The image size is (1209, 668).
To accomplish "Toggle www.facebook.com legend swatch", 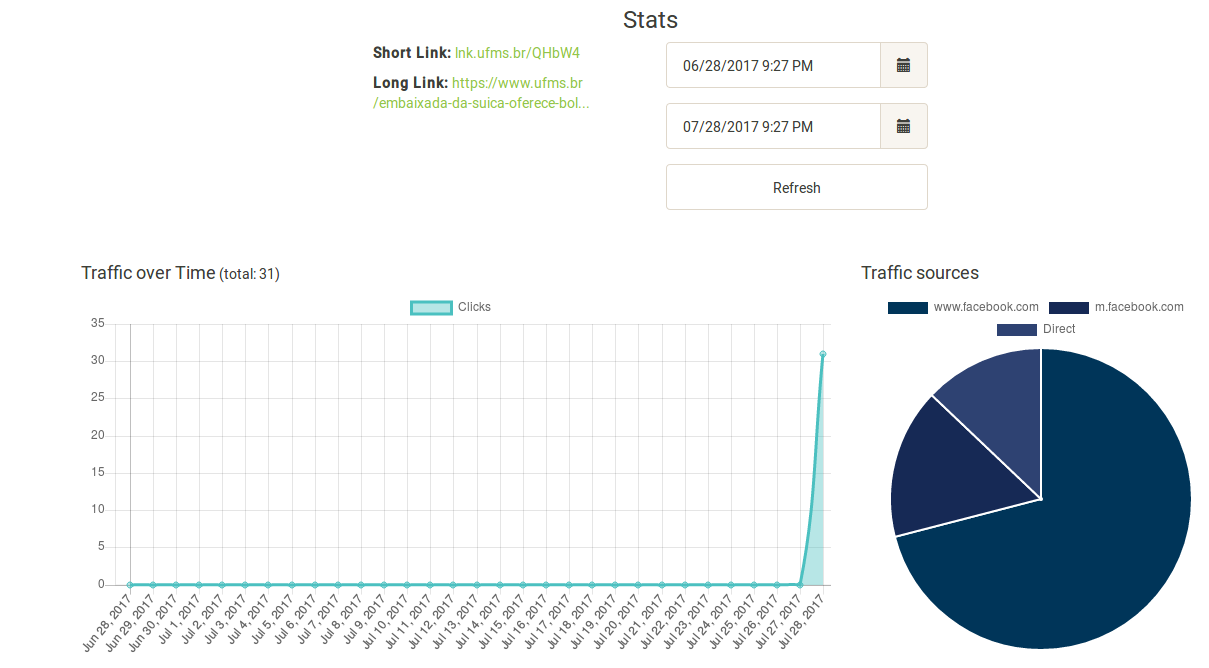I will (907, 307).
